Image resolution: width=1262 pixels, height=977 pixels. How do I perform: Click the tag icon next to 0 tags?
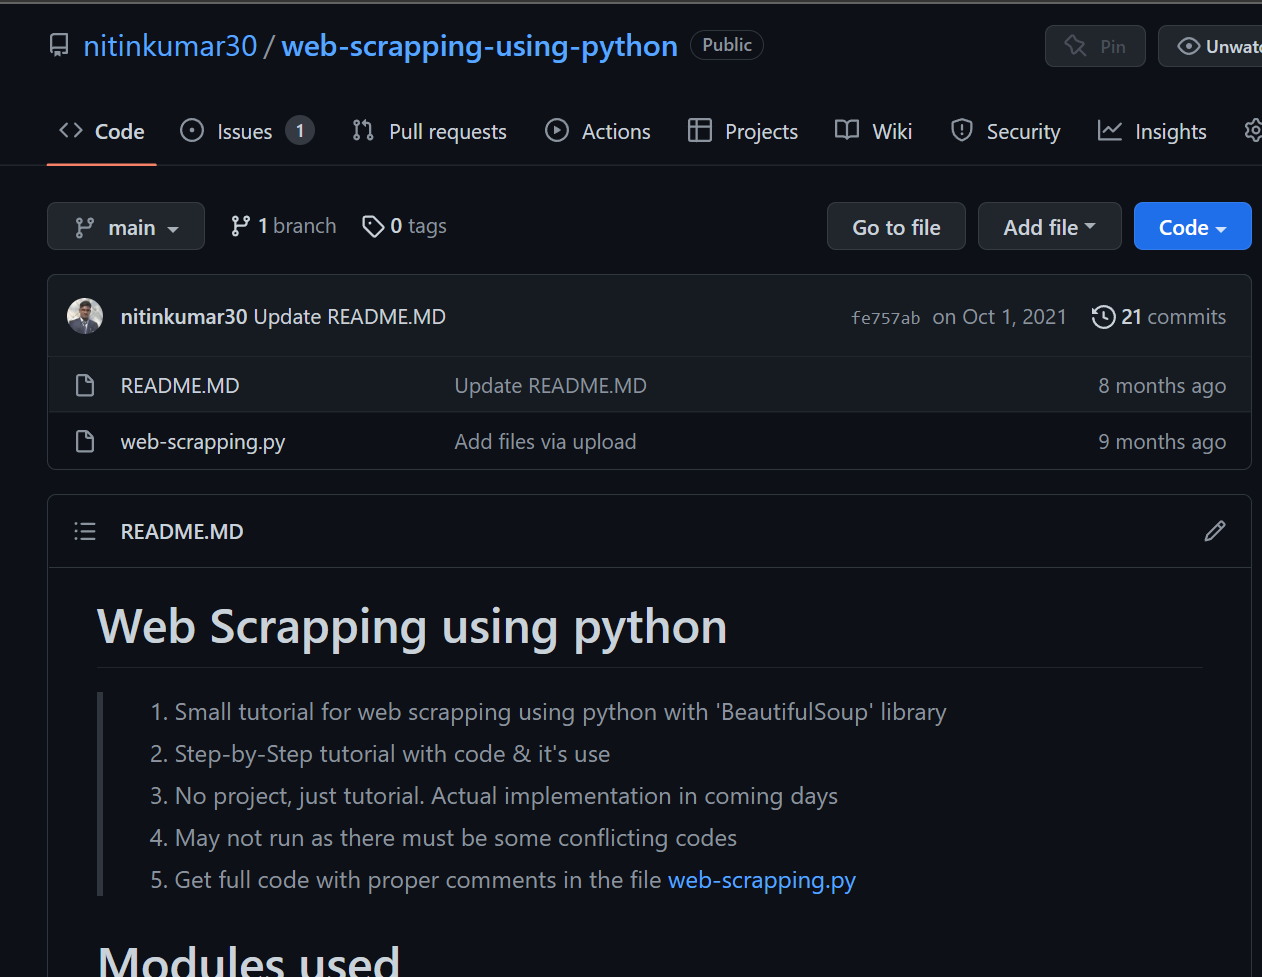(373, 227)
